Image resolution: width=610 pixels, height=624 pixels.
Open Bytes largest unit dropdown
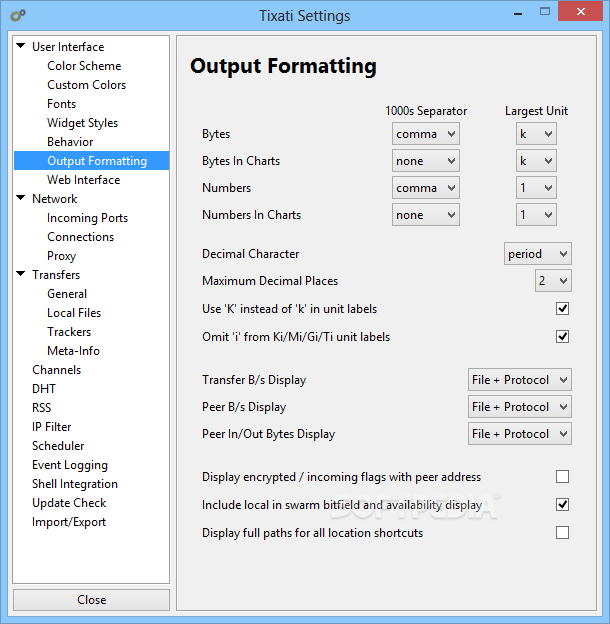536,134
